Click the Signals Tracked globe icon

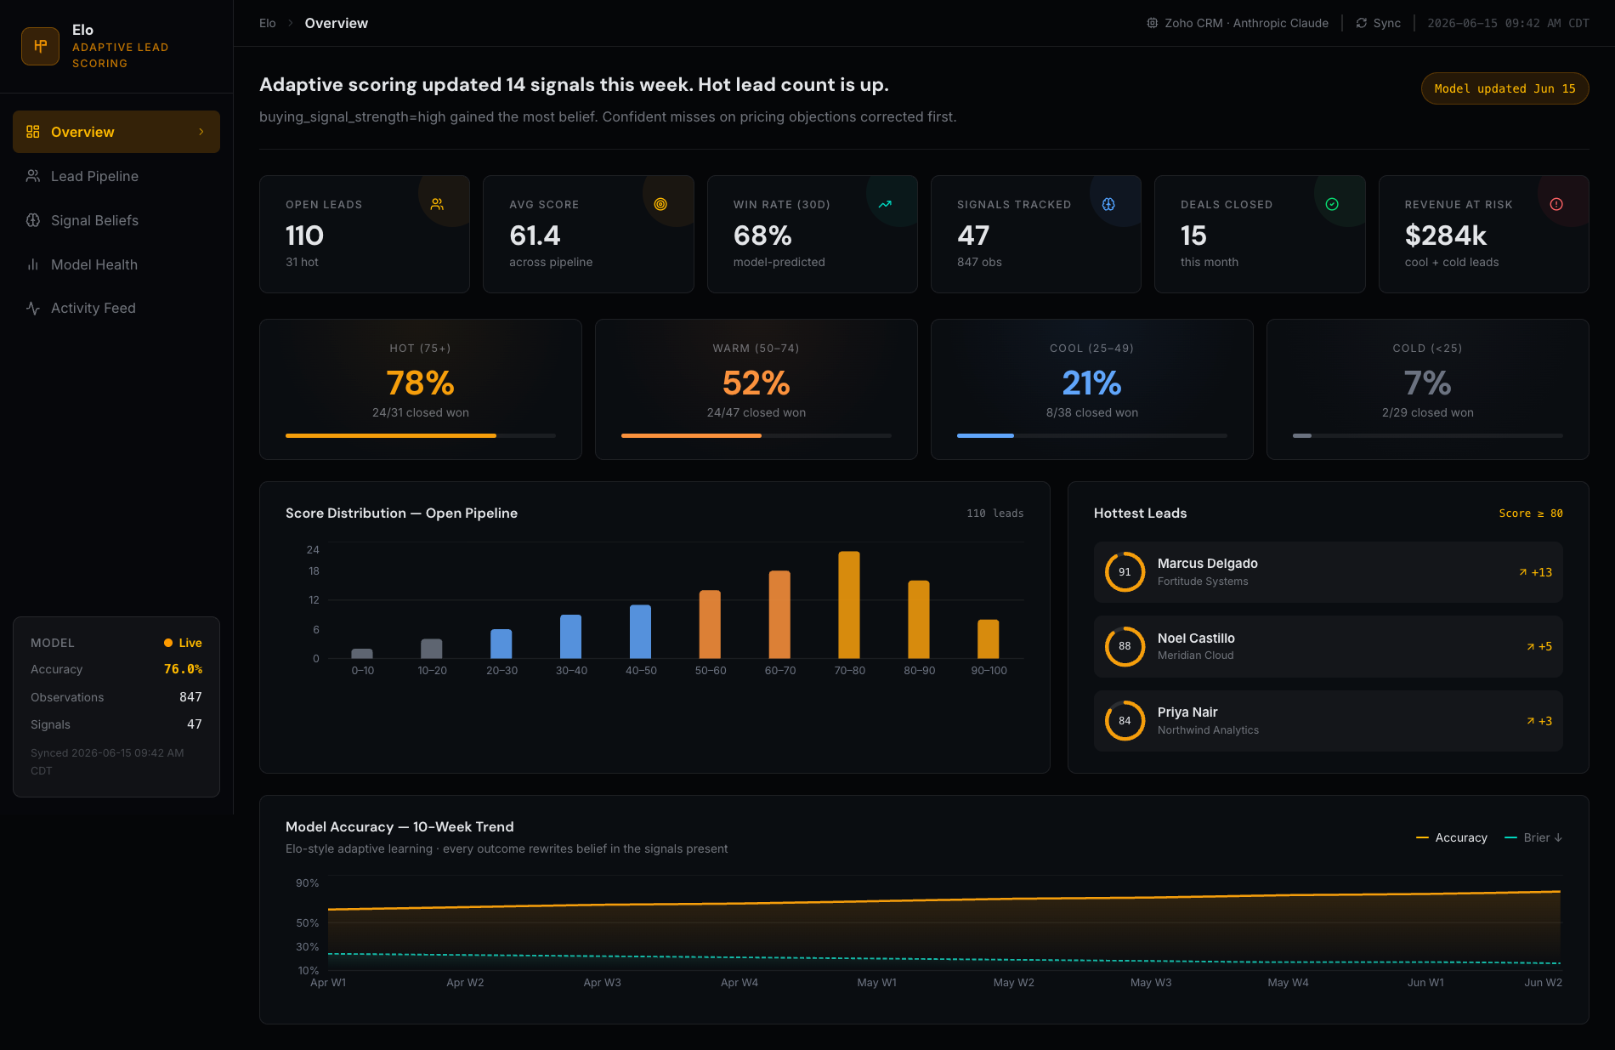click(x=1108, y=204)
